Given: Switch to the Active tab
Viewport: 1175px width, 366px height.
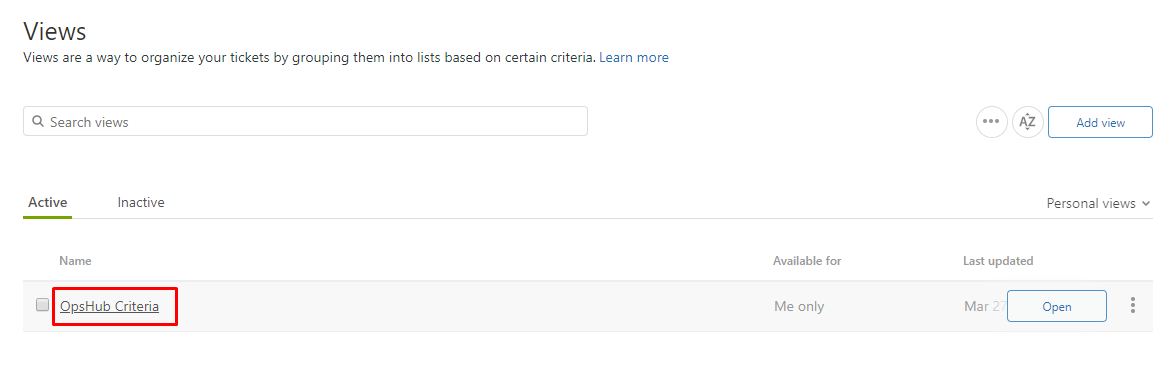Looking at the screenshot, I should pyautogui.click(x=47, y=202).
